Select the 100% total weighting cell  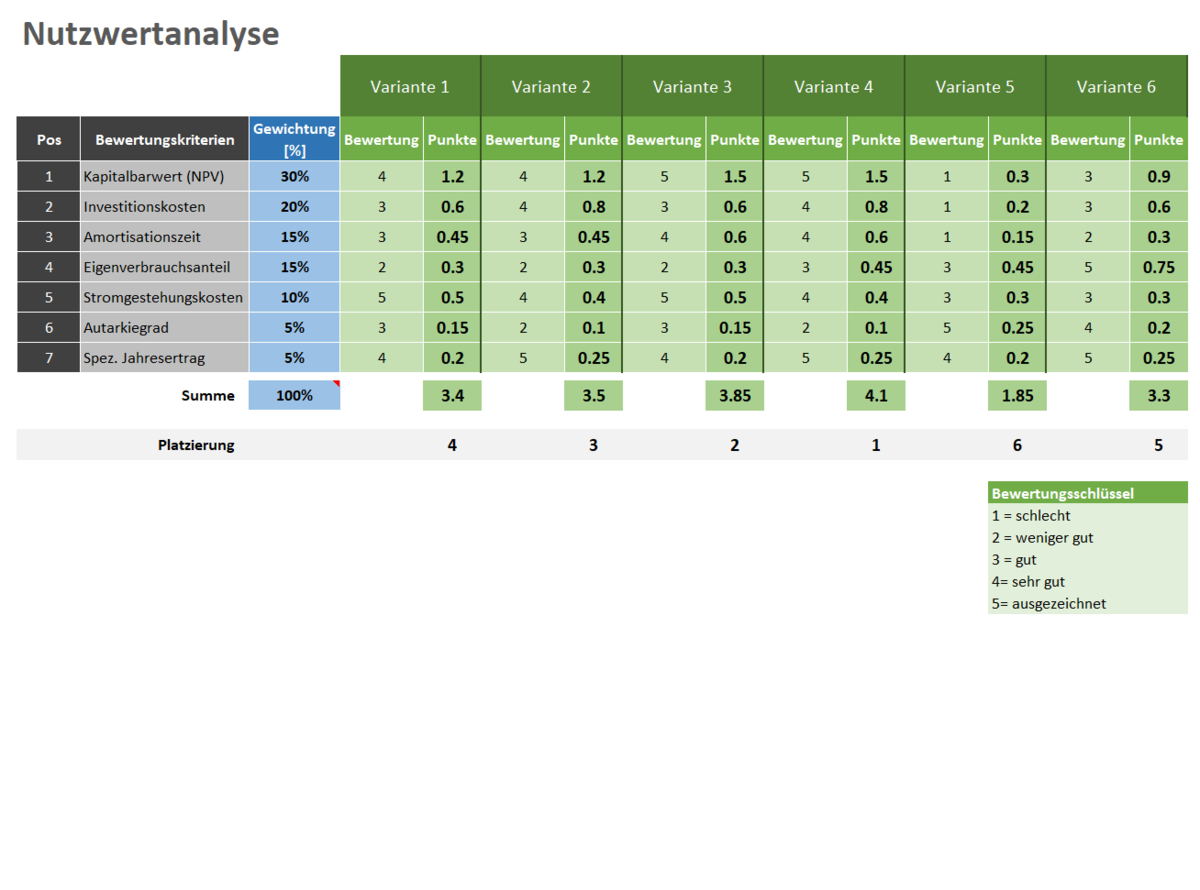294,395
